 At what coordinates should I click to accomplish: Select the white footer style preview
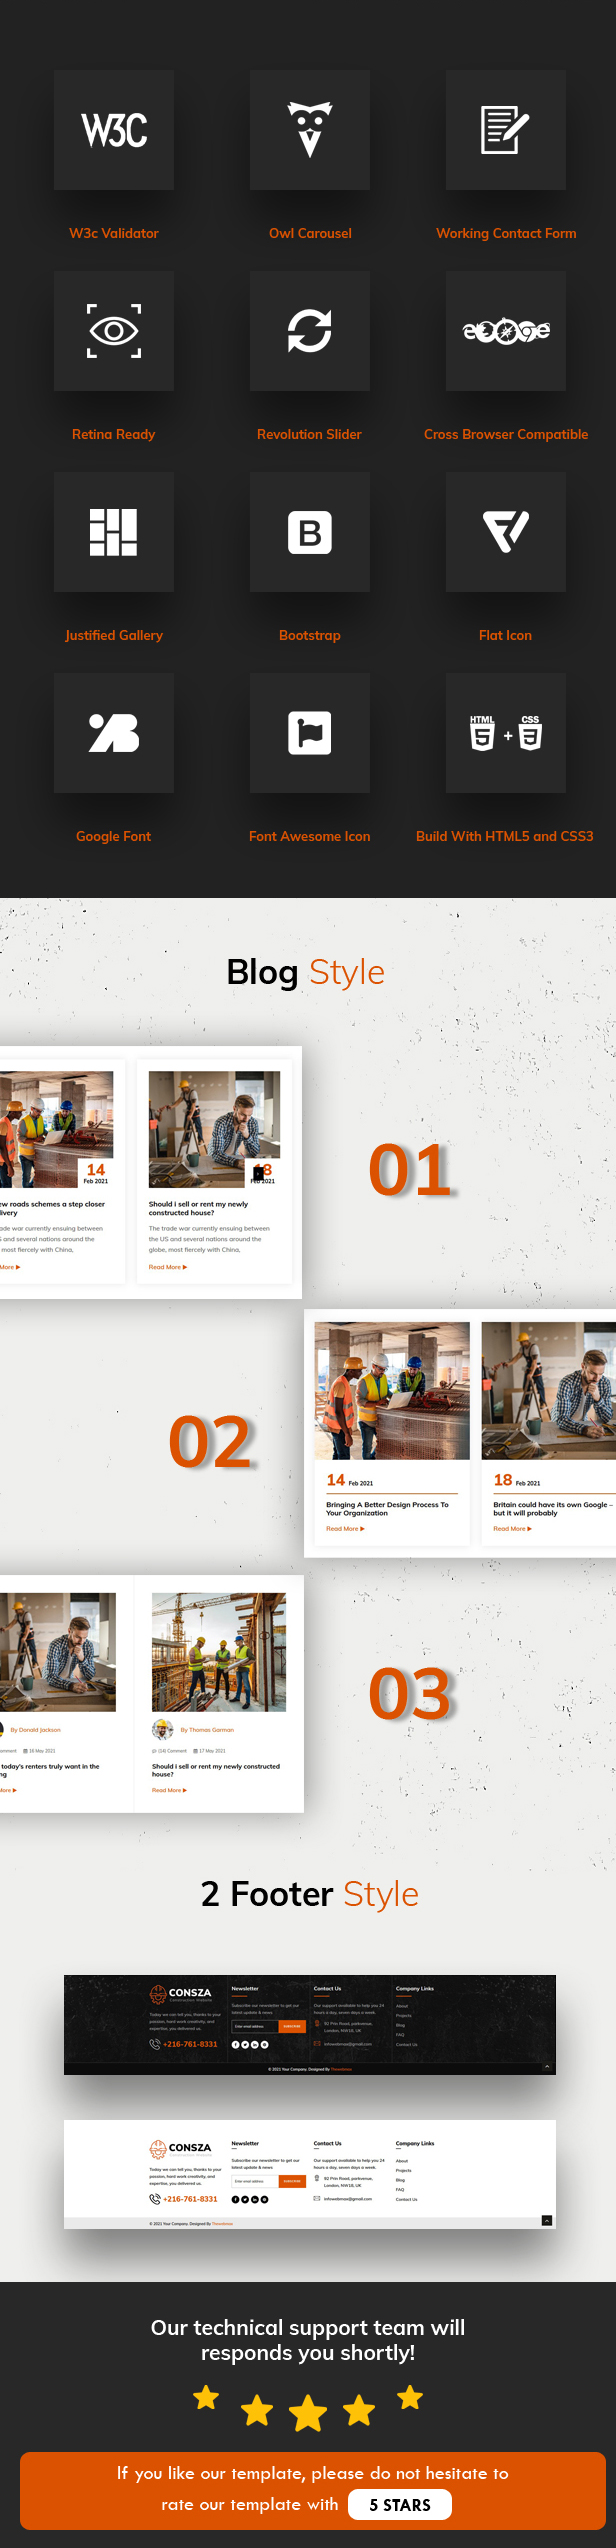pyautogui.click(x=310, y=2174)
